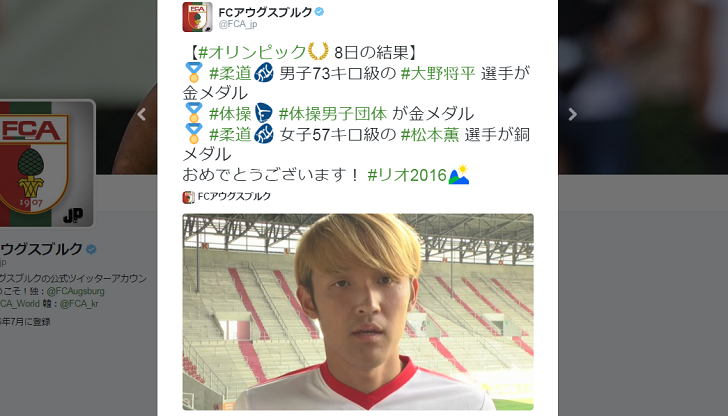
Task: Open the #体操男子団体 hashtag
Action: click(x=332, y=114)
